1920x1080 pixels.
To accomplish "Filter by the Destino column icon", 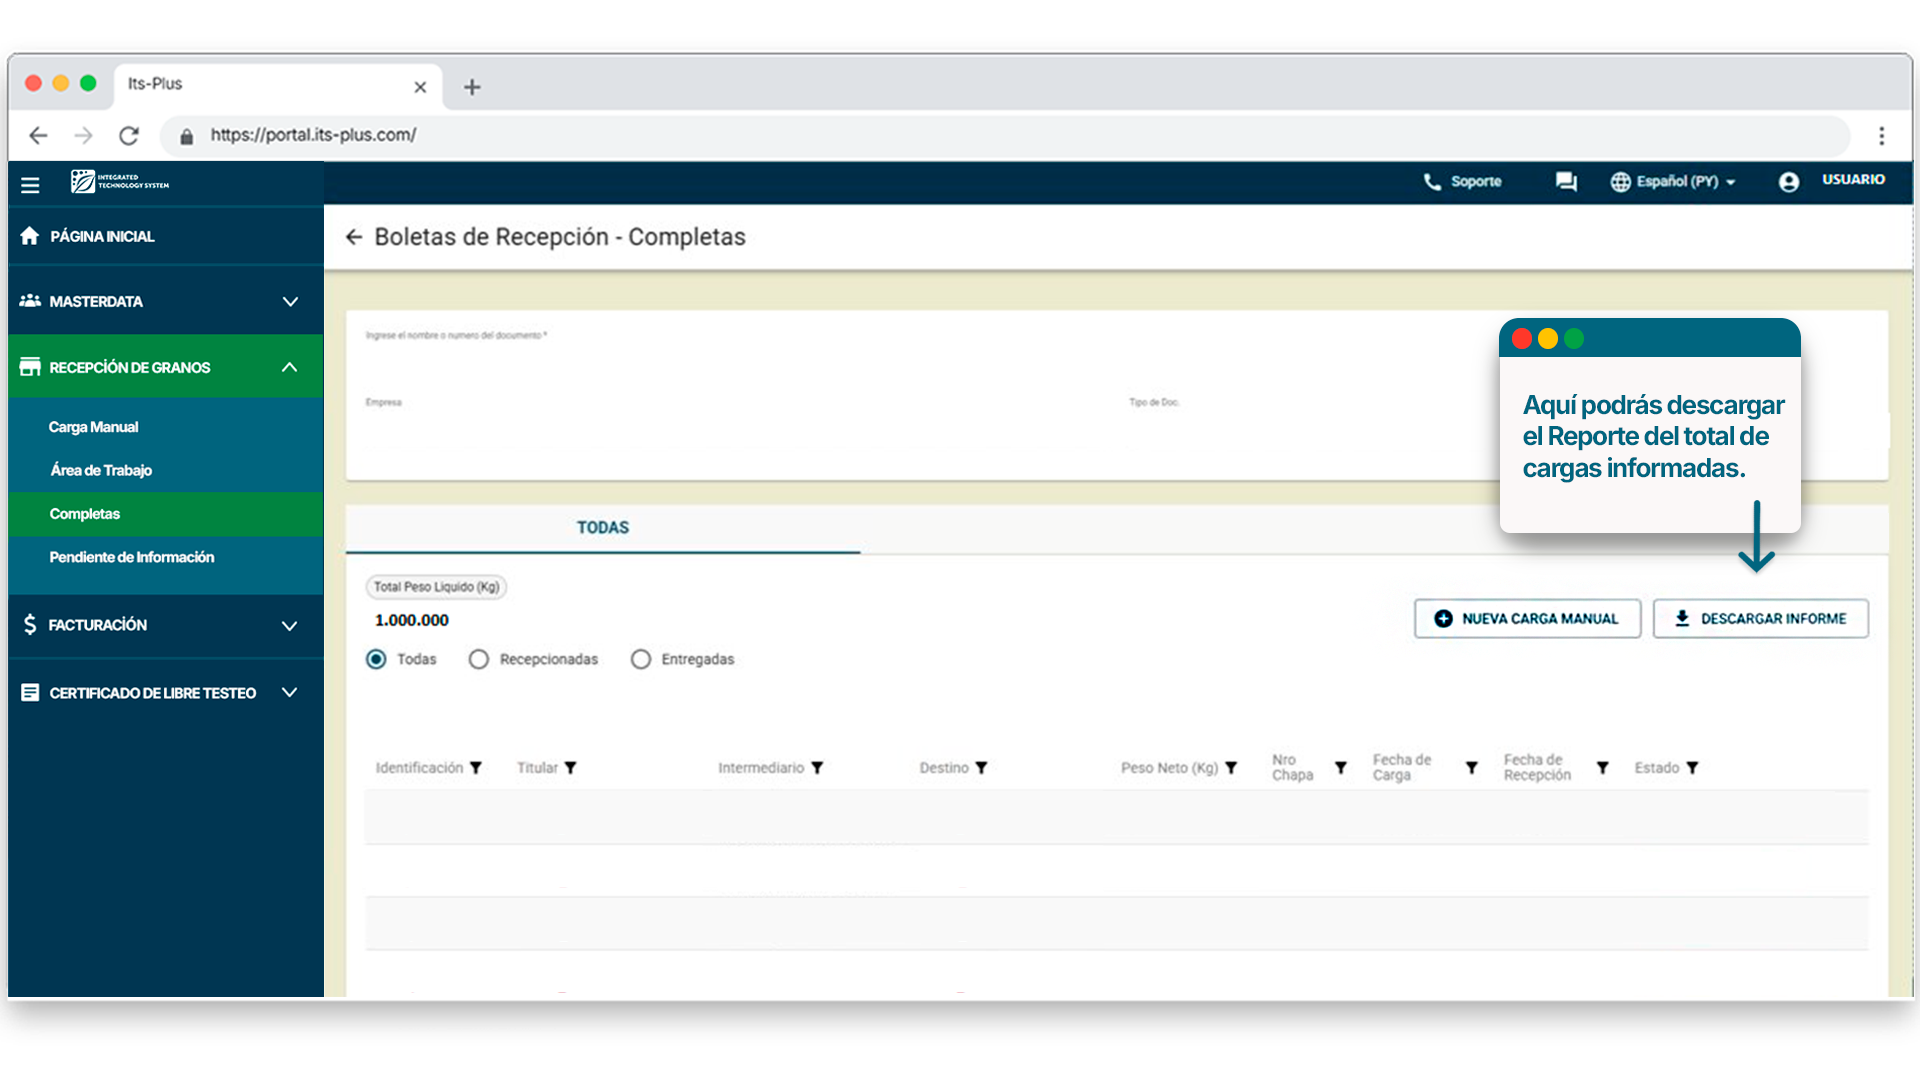I will (x=981, y=768).
